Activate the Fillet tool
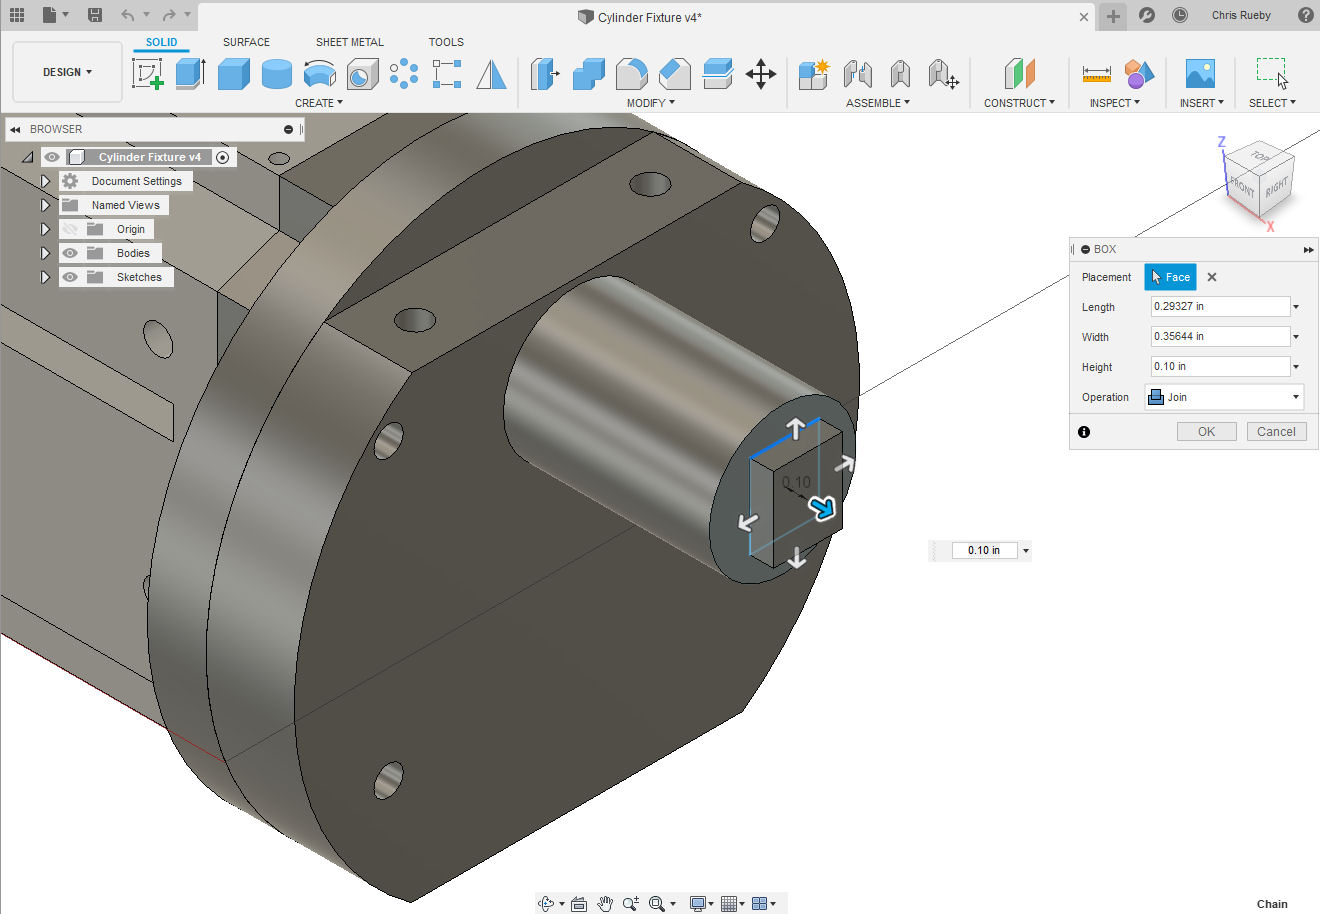Viewport: 1320px width, 914px height. click(631, 74)
